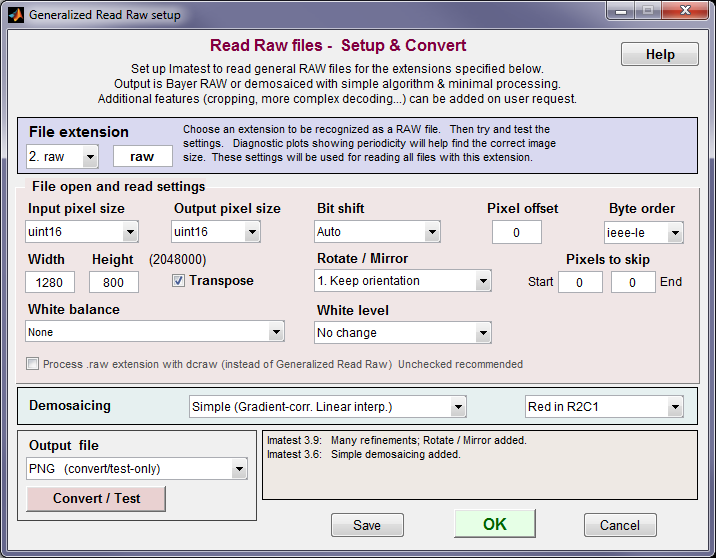716x558 pixels.
Task: Open the White balance dropdown
Action: coord(155,332)
